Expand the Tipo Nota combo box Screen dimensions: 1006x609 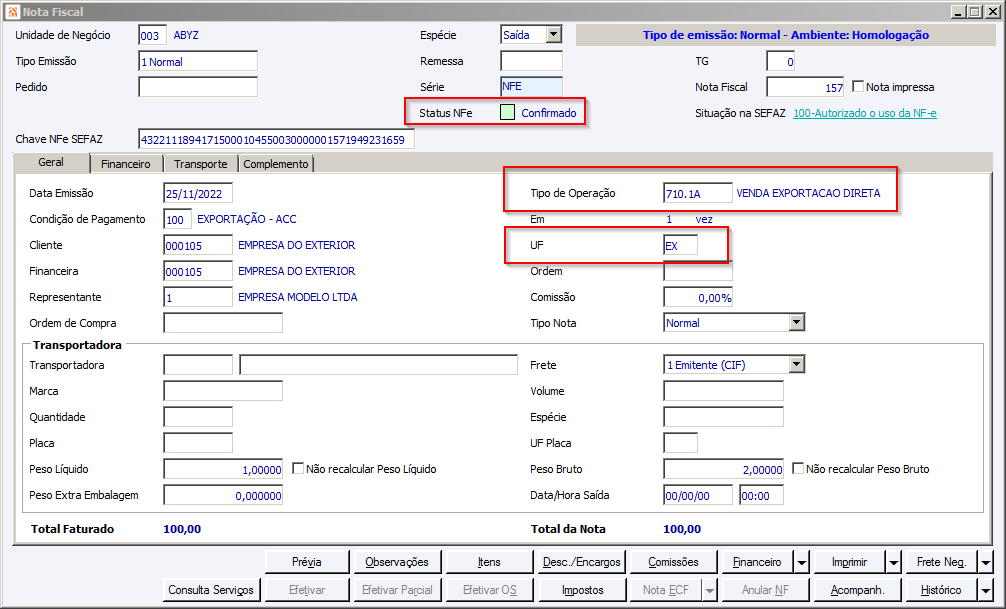click(796, 322)
